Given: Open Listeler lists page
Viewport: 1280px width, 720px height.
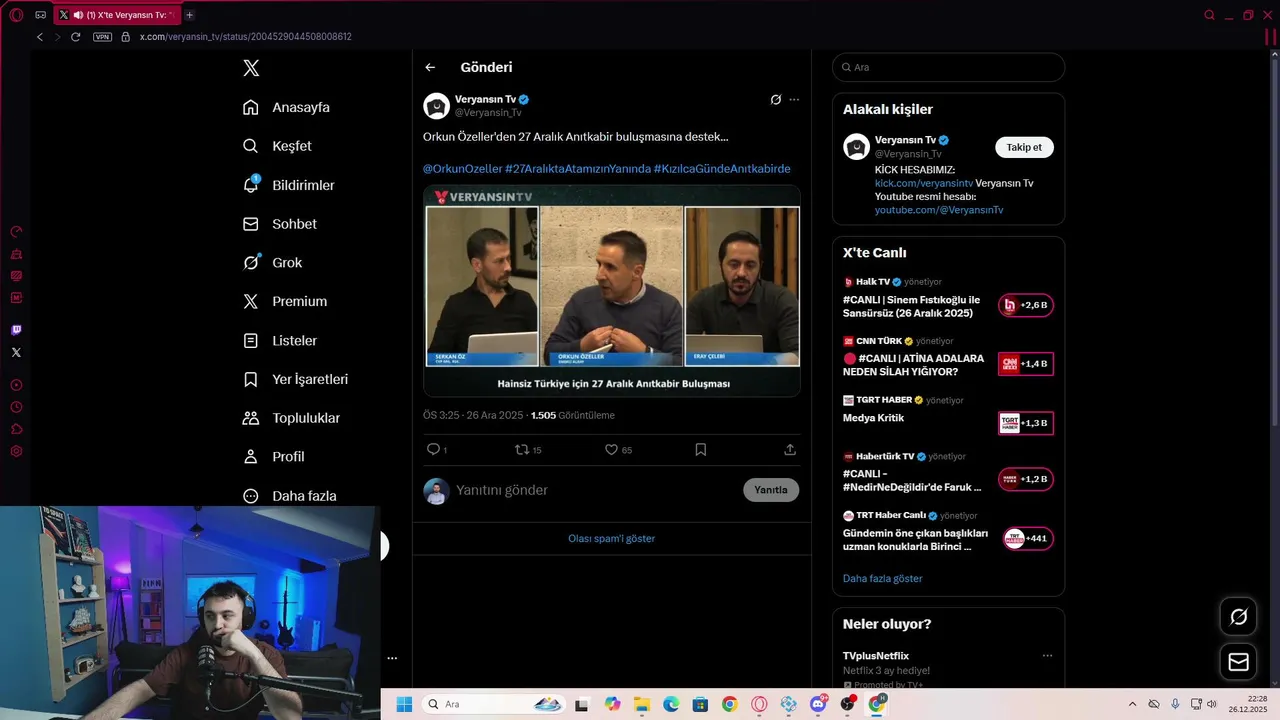Looking at the screenshot, I should click(280, 340).
